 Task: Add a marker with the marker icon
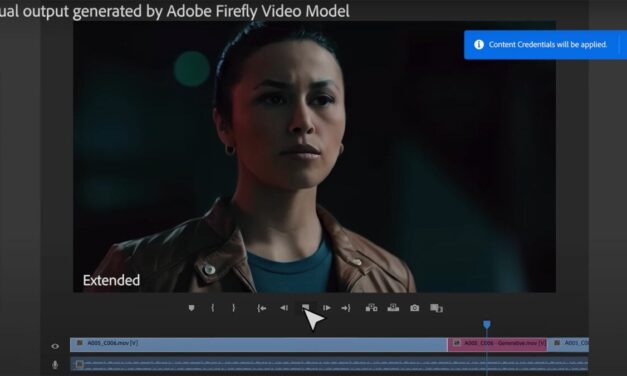(192, 308)
